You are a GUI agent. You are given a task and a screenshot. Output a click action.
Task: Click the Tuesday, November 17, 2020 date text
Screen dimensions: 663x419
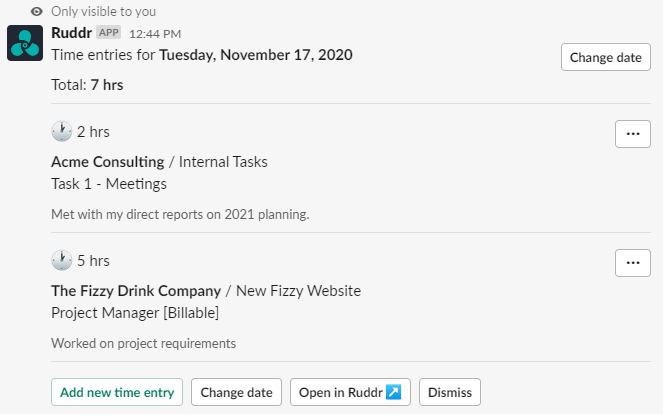click(256, 54)
